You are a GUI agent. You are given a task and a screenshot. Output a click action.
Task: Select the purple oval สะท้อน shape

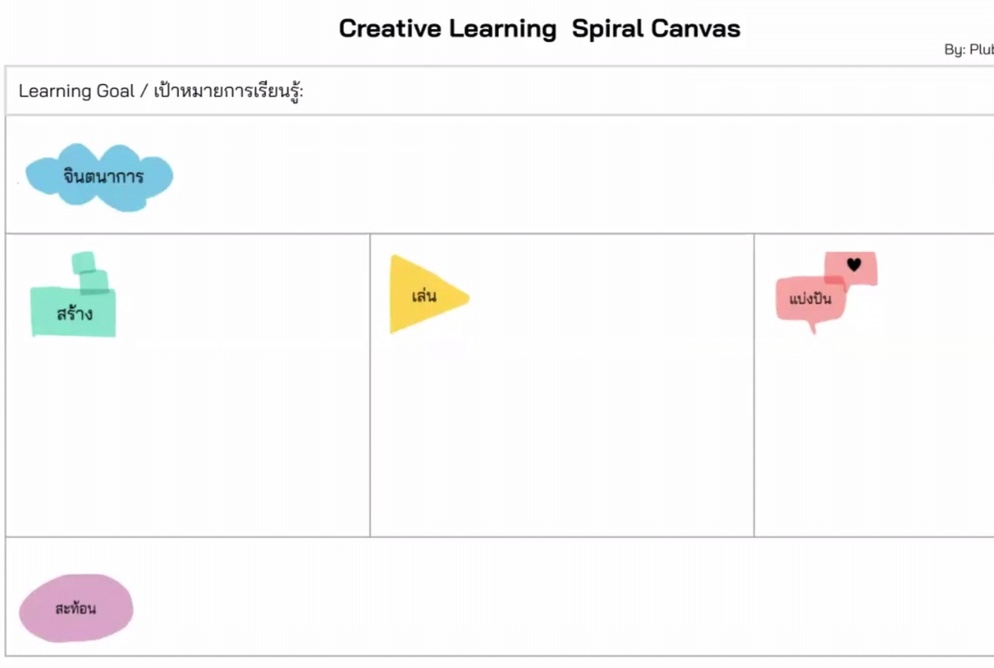(x=76, y=608)
